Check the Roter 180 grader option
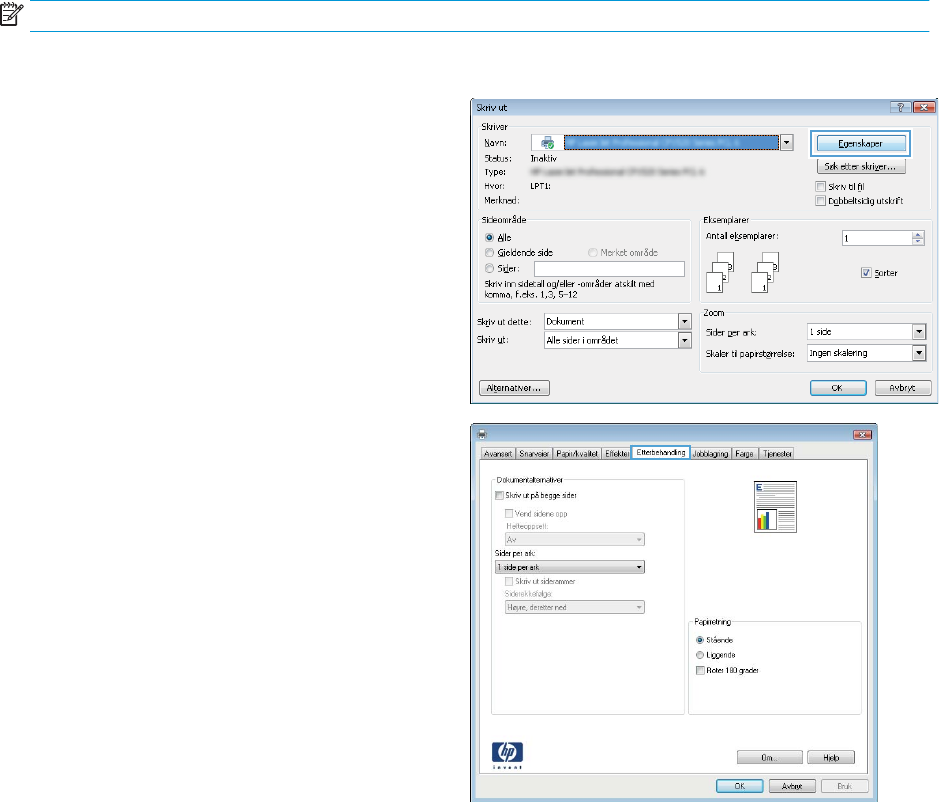The height and width of the screenshot is (802, 939). tap(699, 670)
